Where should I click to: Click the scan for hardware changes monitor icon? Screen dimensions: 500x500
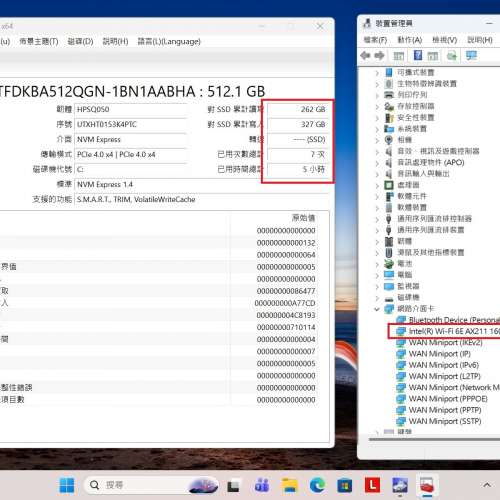[x=471, y=55]
